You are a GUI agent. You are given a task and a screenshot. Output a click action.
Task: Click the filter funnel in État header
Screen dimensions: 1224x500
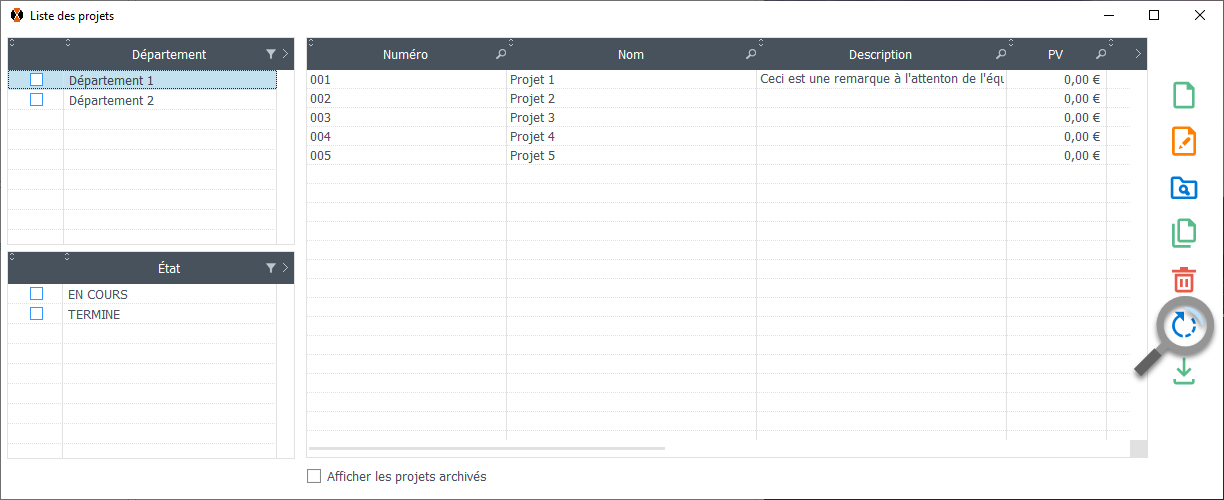coord(271,268)
